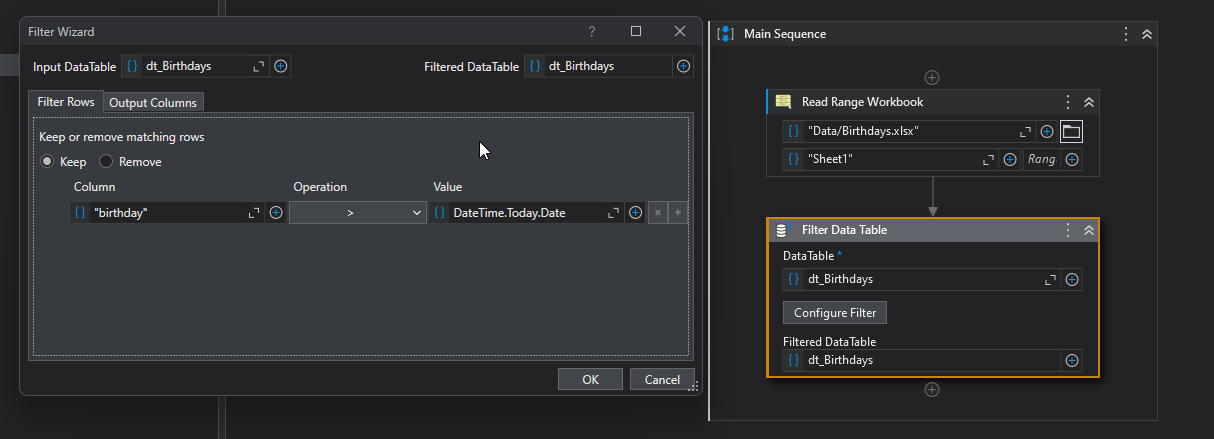
Task: Collapse the Main Sequence container
Action: click(x=1147, y=34)
